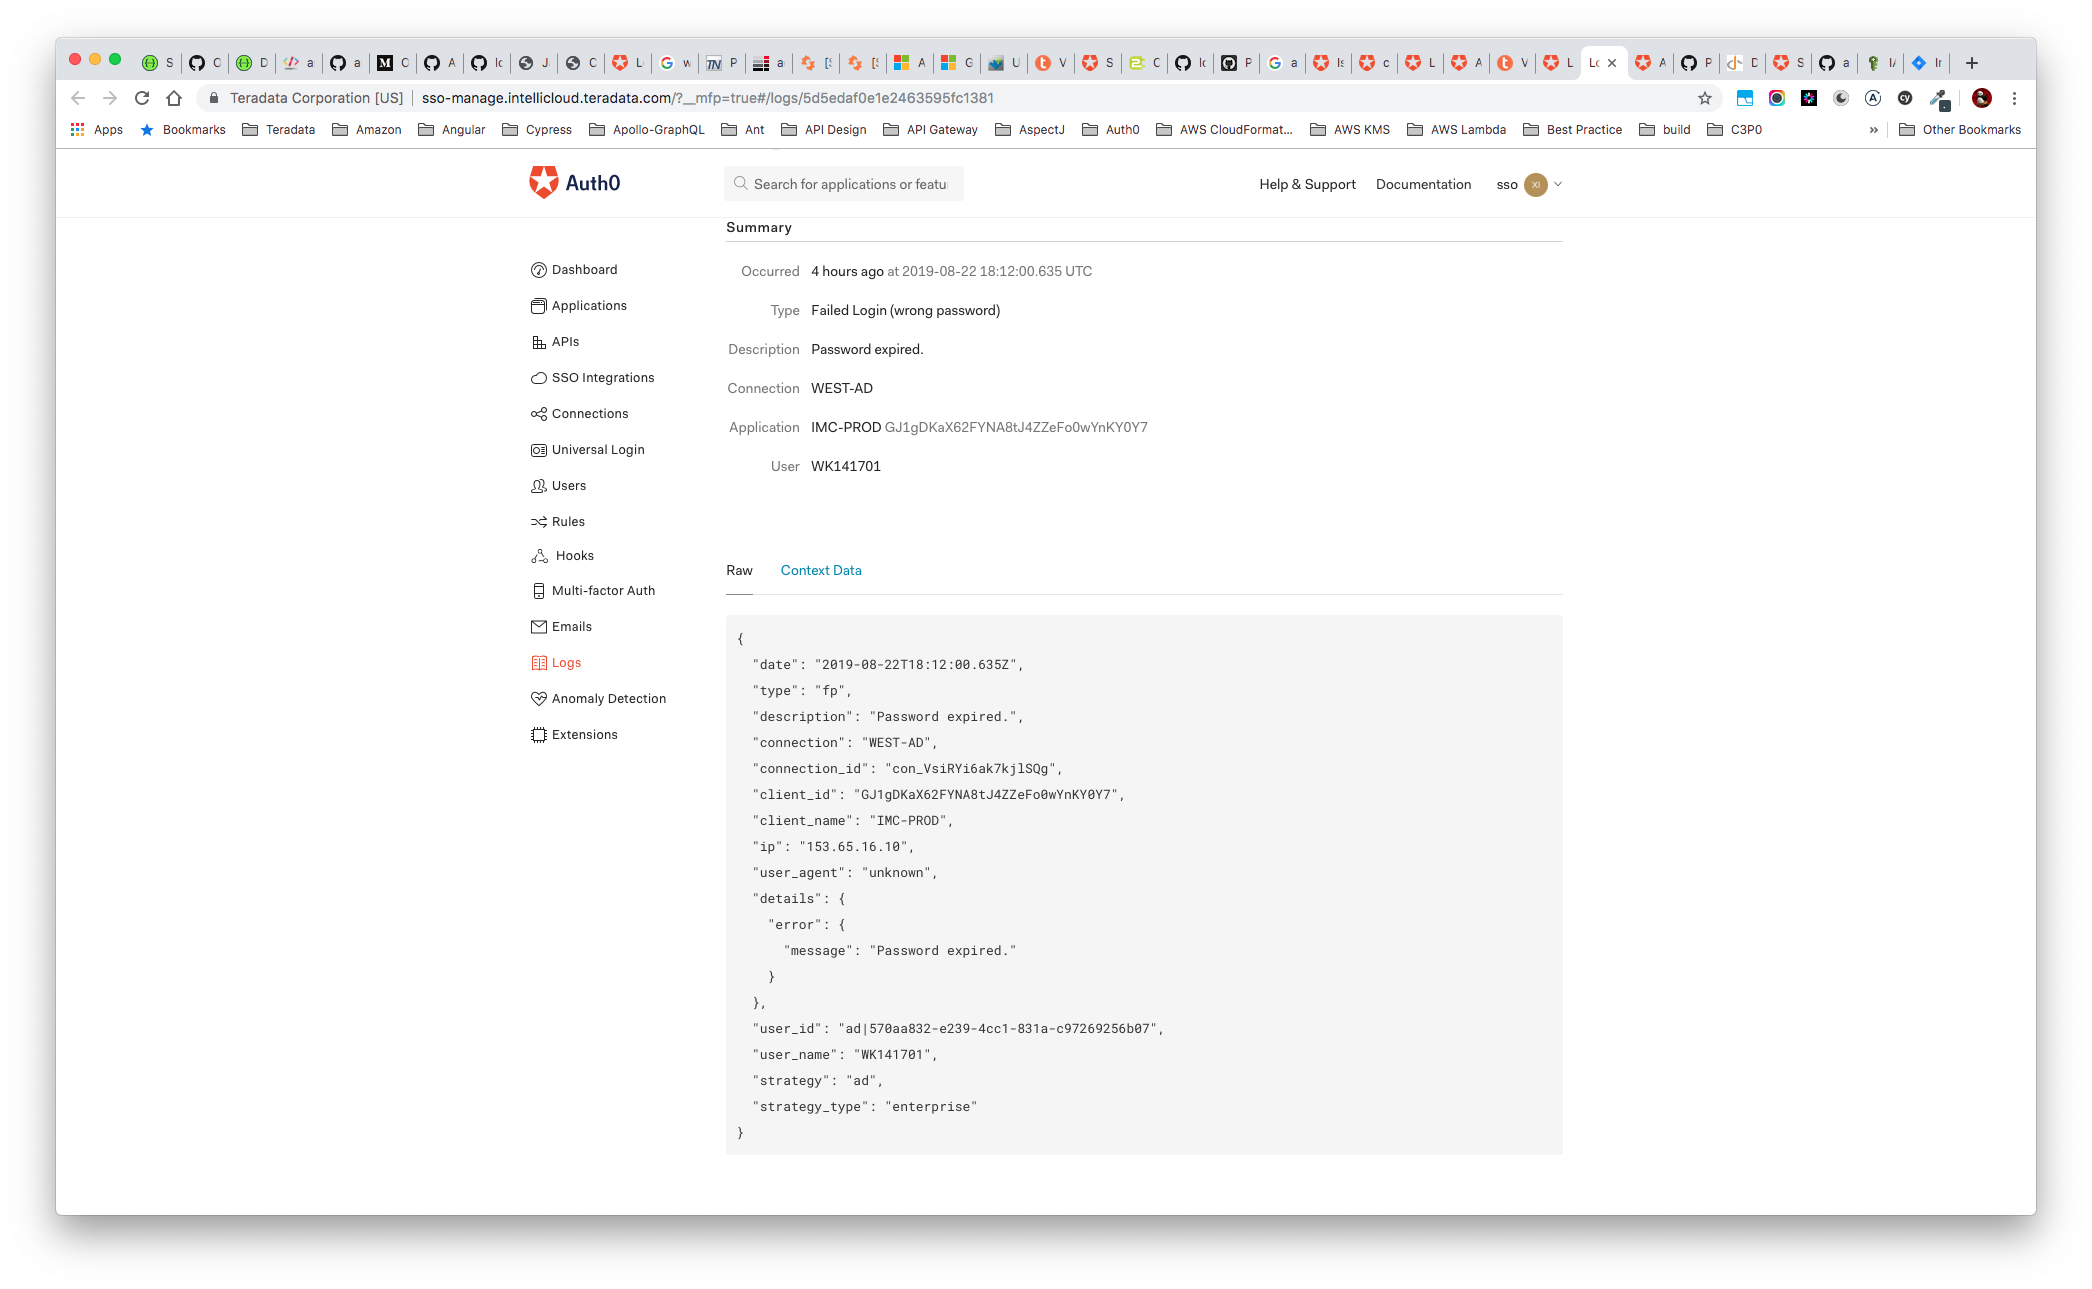Open Universal Login settings

598,449
